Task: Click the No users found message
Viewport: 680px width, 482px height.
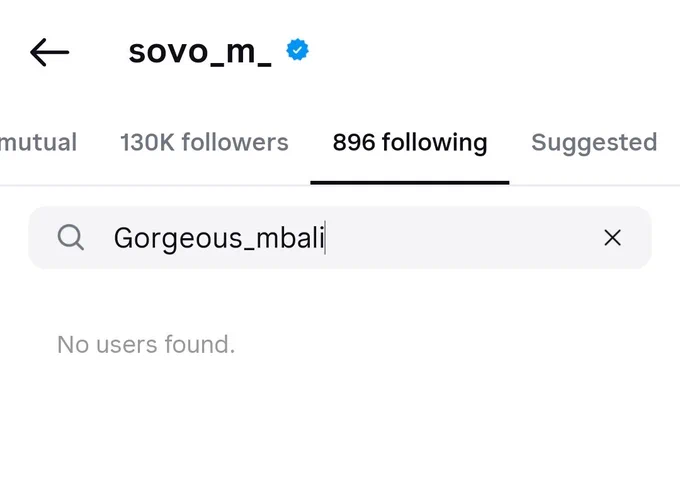Action: click(x=146, y=344)
